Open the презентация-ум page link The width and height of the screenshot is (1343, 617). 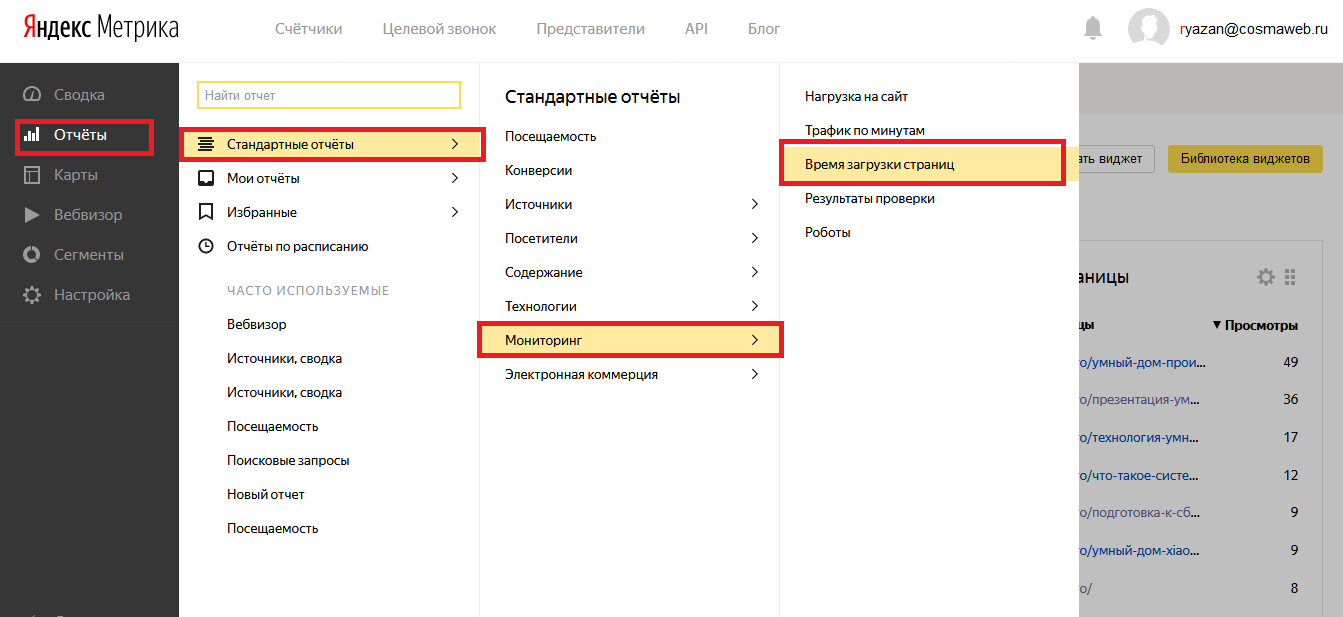tap(1139, 399)
